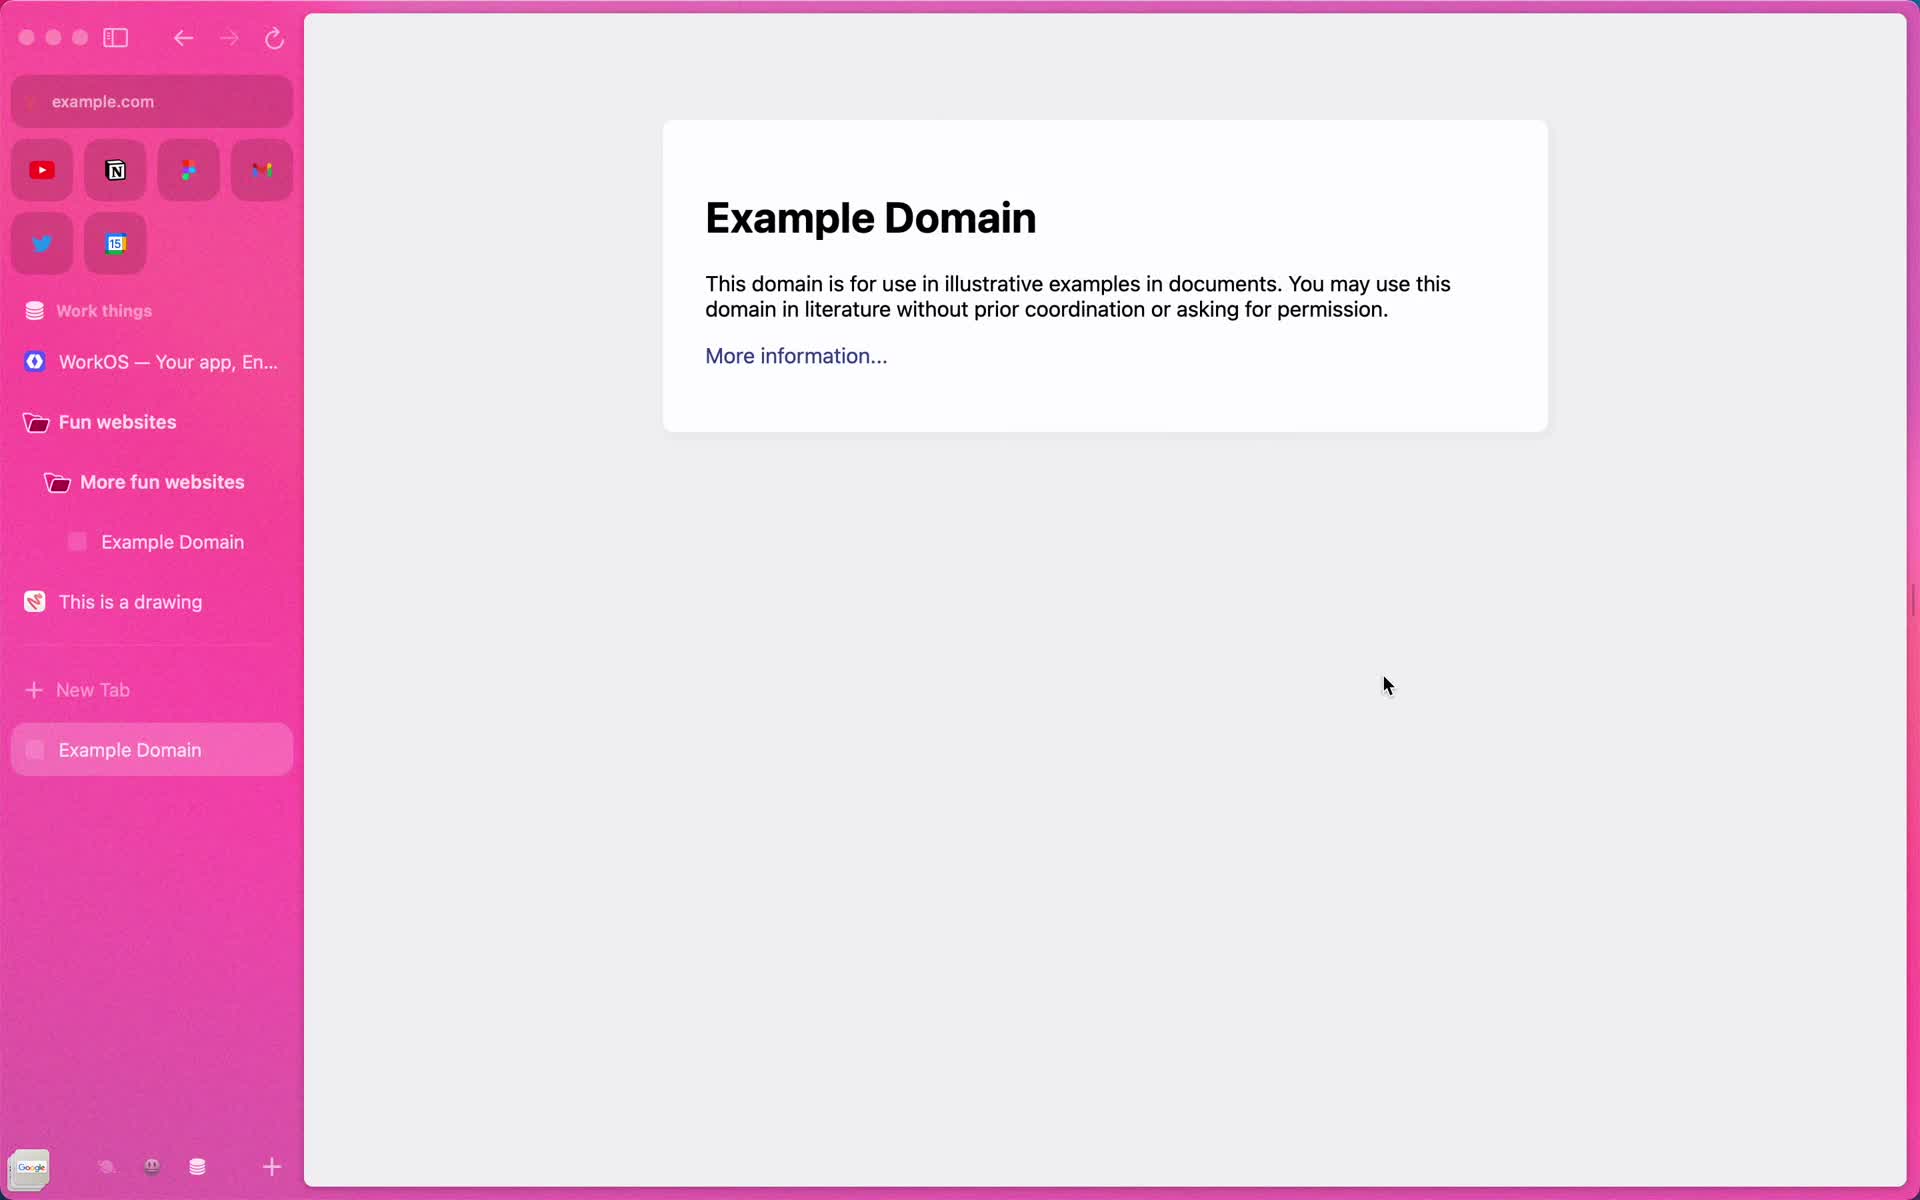Toggle the sidebar panel view
This screenshot has height=1200, width=1920.
click(116, 37)
